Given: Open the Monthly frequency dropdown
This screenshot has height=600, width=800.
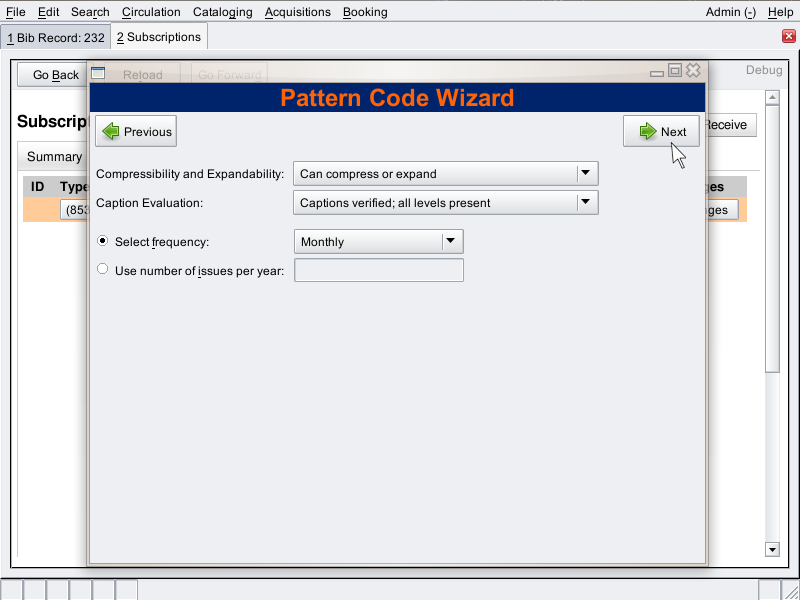Looking at the screenshot, I should (452, 242).
